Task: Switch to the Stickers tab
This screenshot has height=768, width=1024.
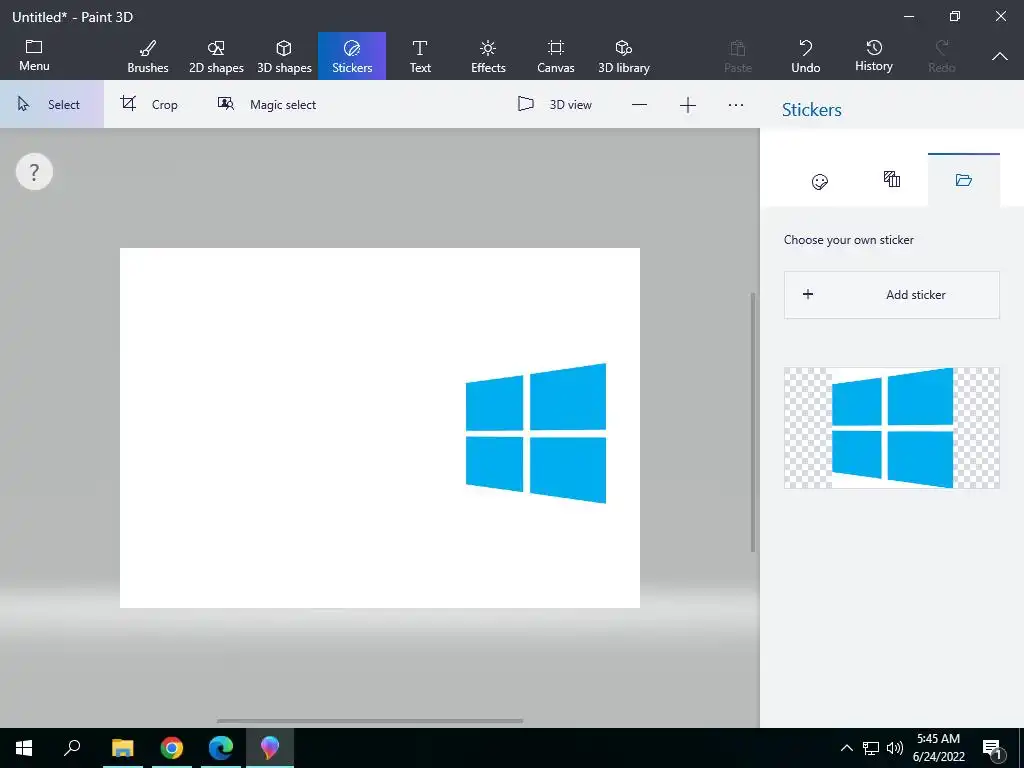Action: click(x=352, y=56)
